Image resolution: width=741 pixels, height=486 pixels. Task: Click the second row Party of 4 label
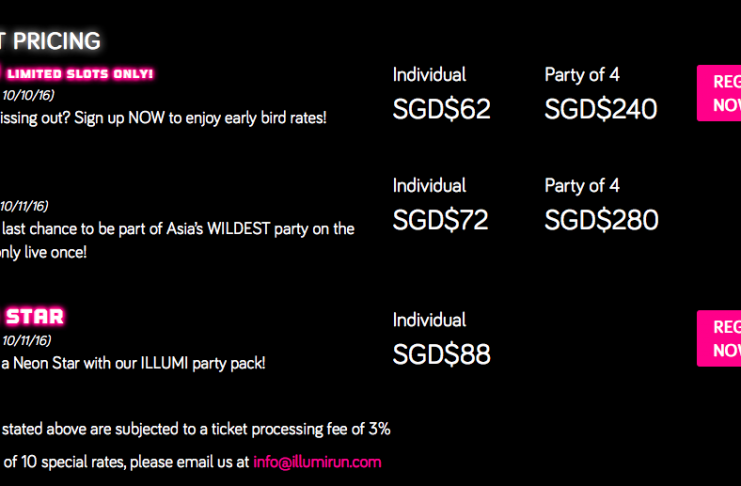click(582, 186)
